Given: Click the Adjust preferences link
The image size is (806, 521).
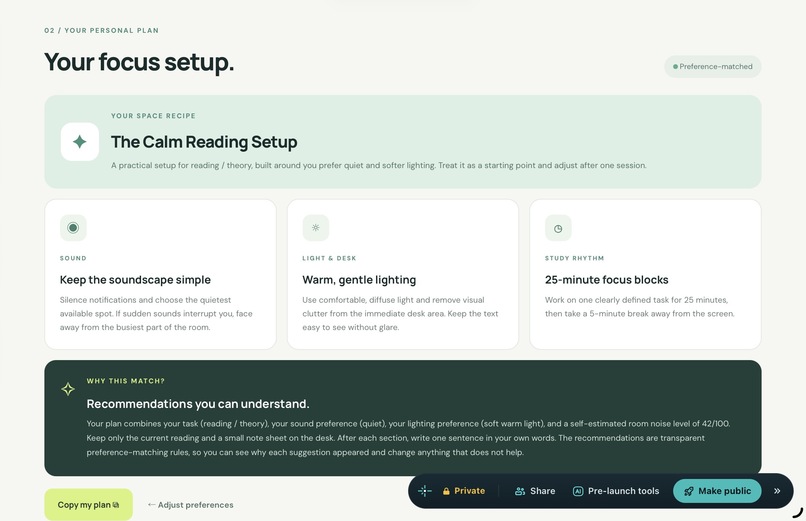Looking at the screenshot, I should (191, 505).
